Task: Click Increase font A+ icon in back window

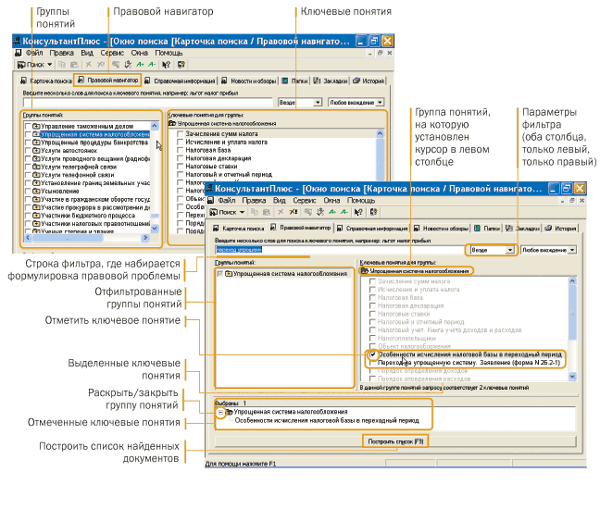Action: click(140, 65)
